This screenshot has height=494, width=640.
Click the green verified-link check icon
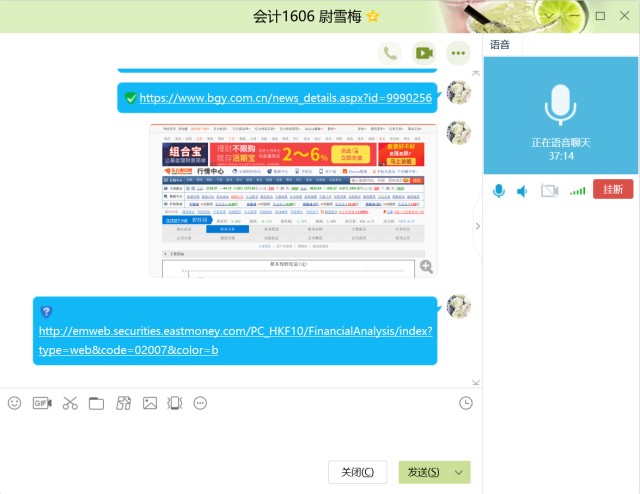point(131,98)
